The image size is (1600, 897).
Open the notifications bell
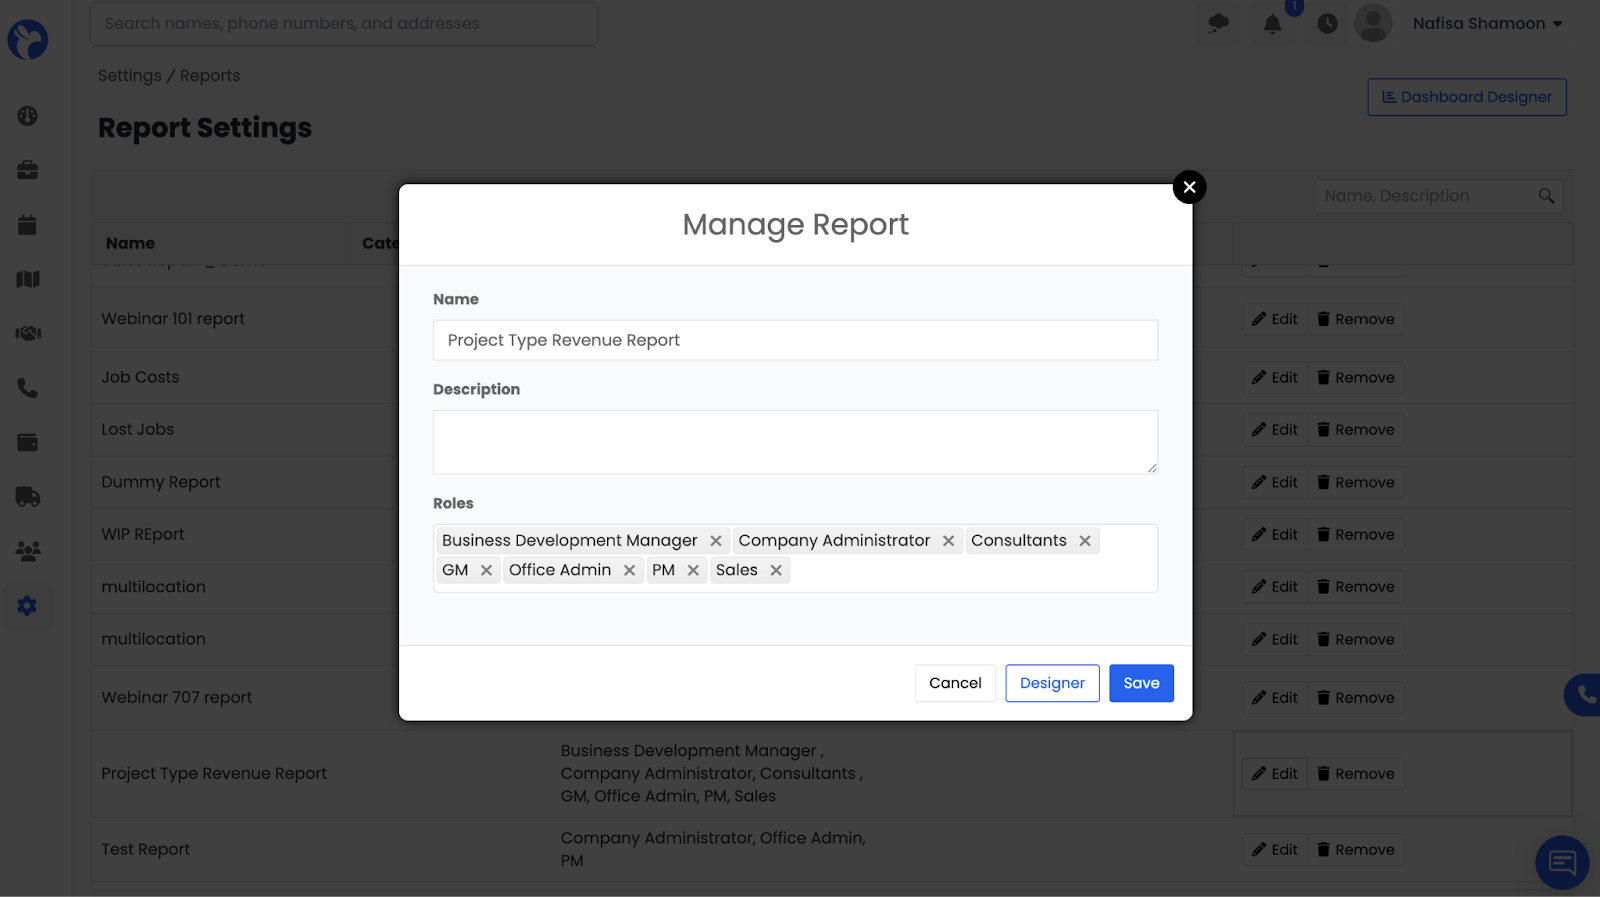coord(1272,24)
